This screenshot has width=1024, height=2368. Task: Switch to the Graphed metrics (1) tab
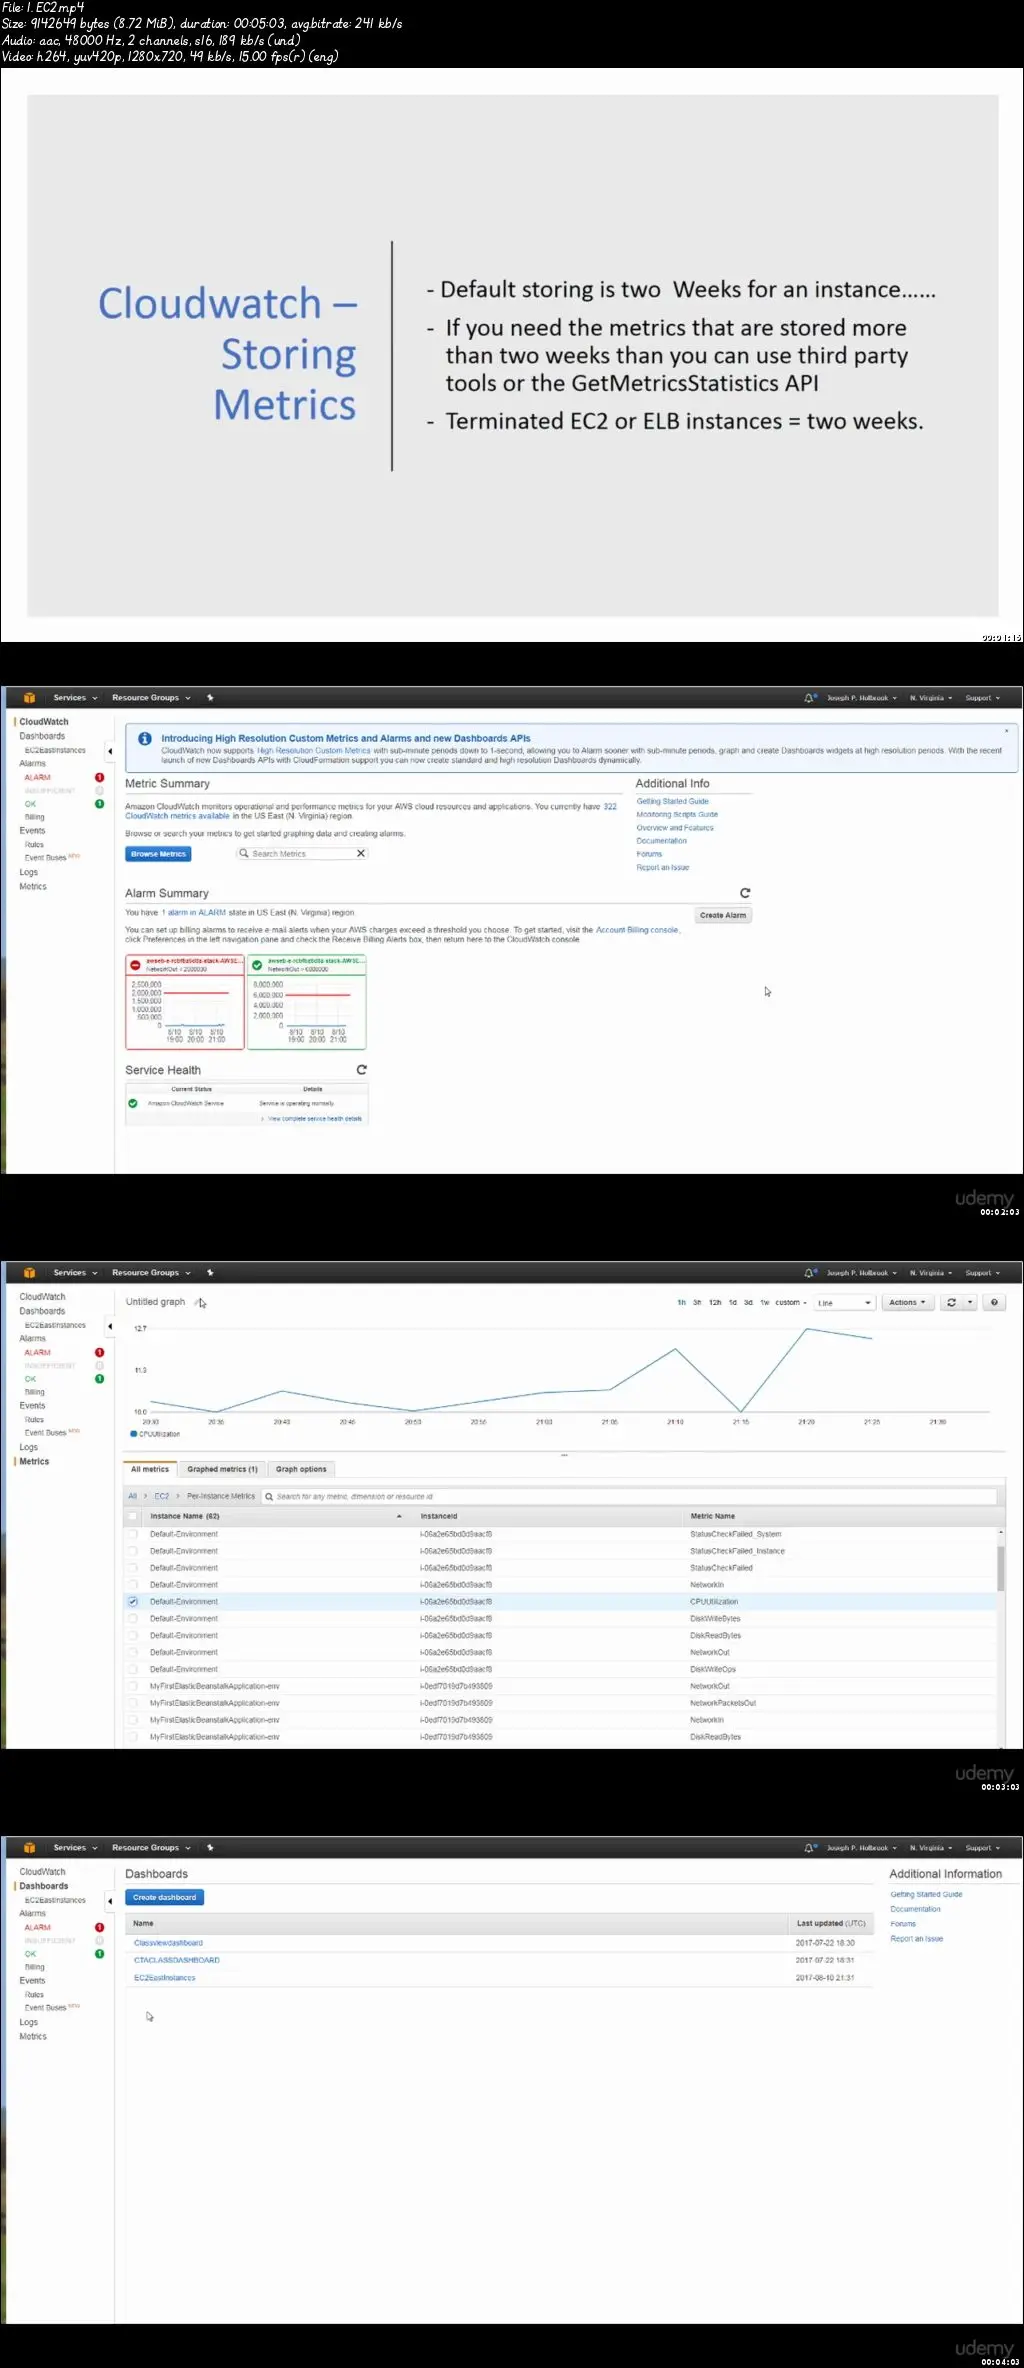click(222, 1469)
